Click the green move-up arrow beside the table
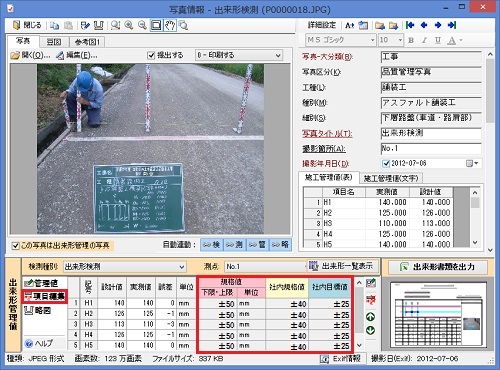 pyautogui.click(x=370, y=316)
